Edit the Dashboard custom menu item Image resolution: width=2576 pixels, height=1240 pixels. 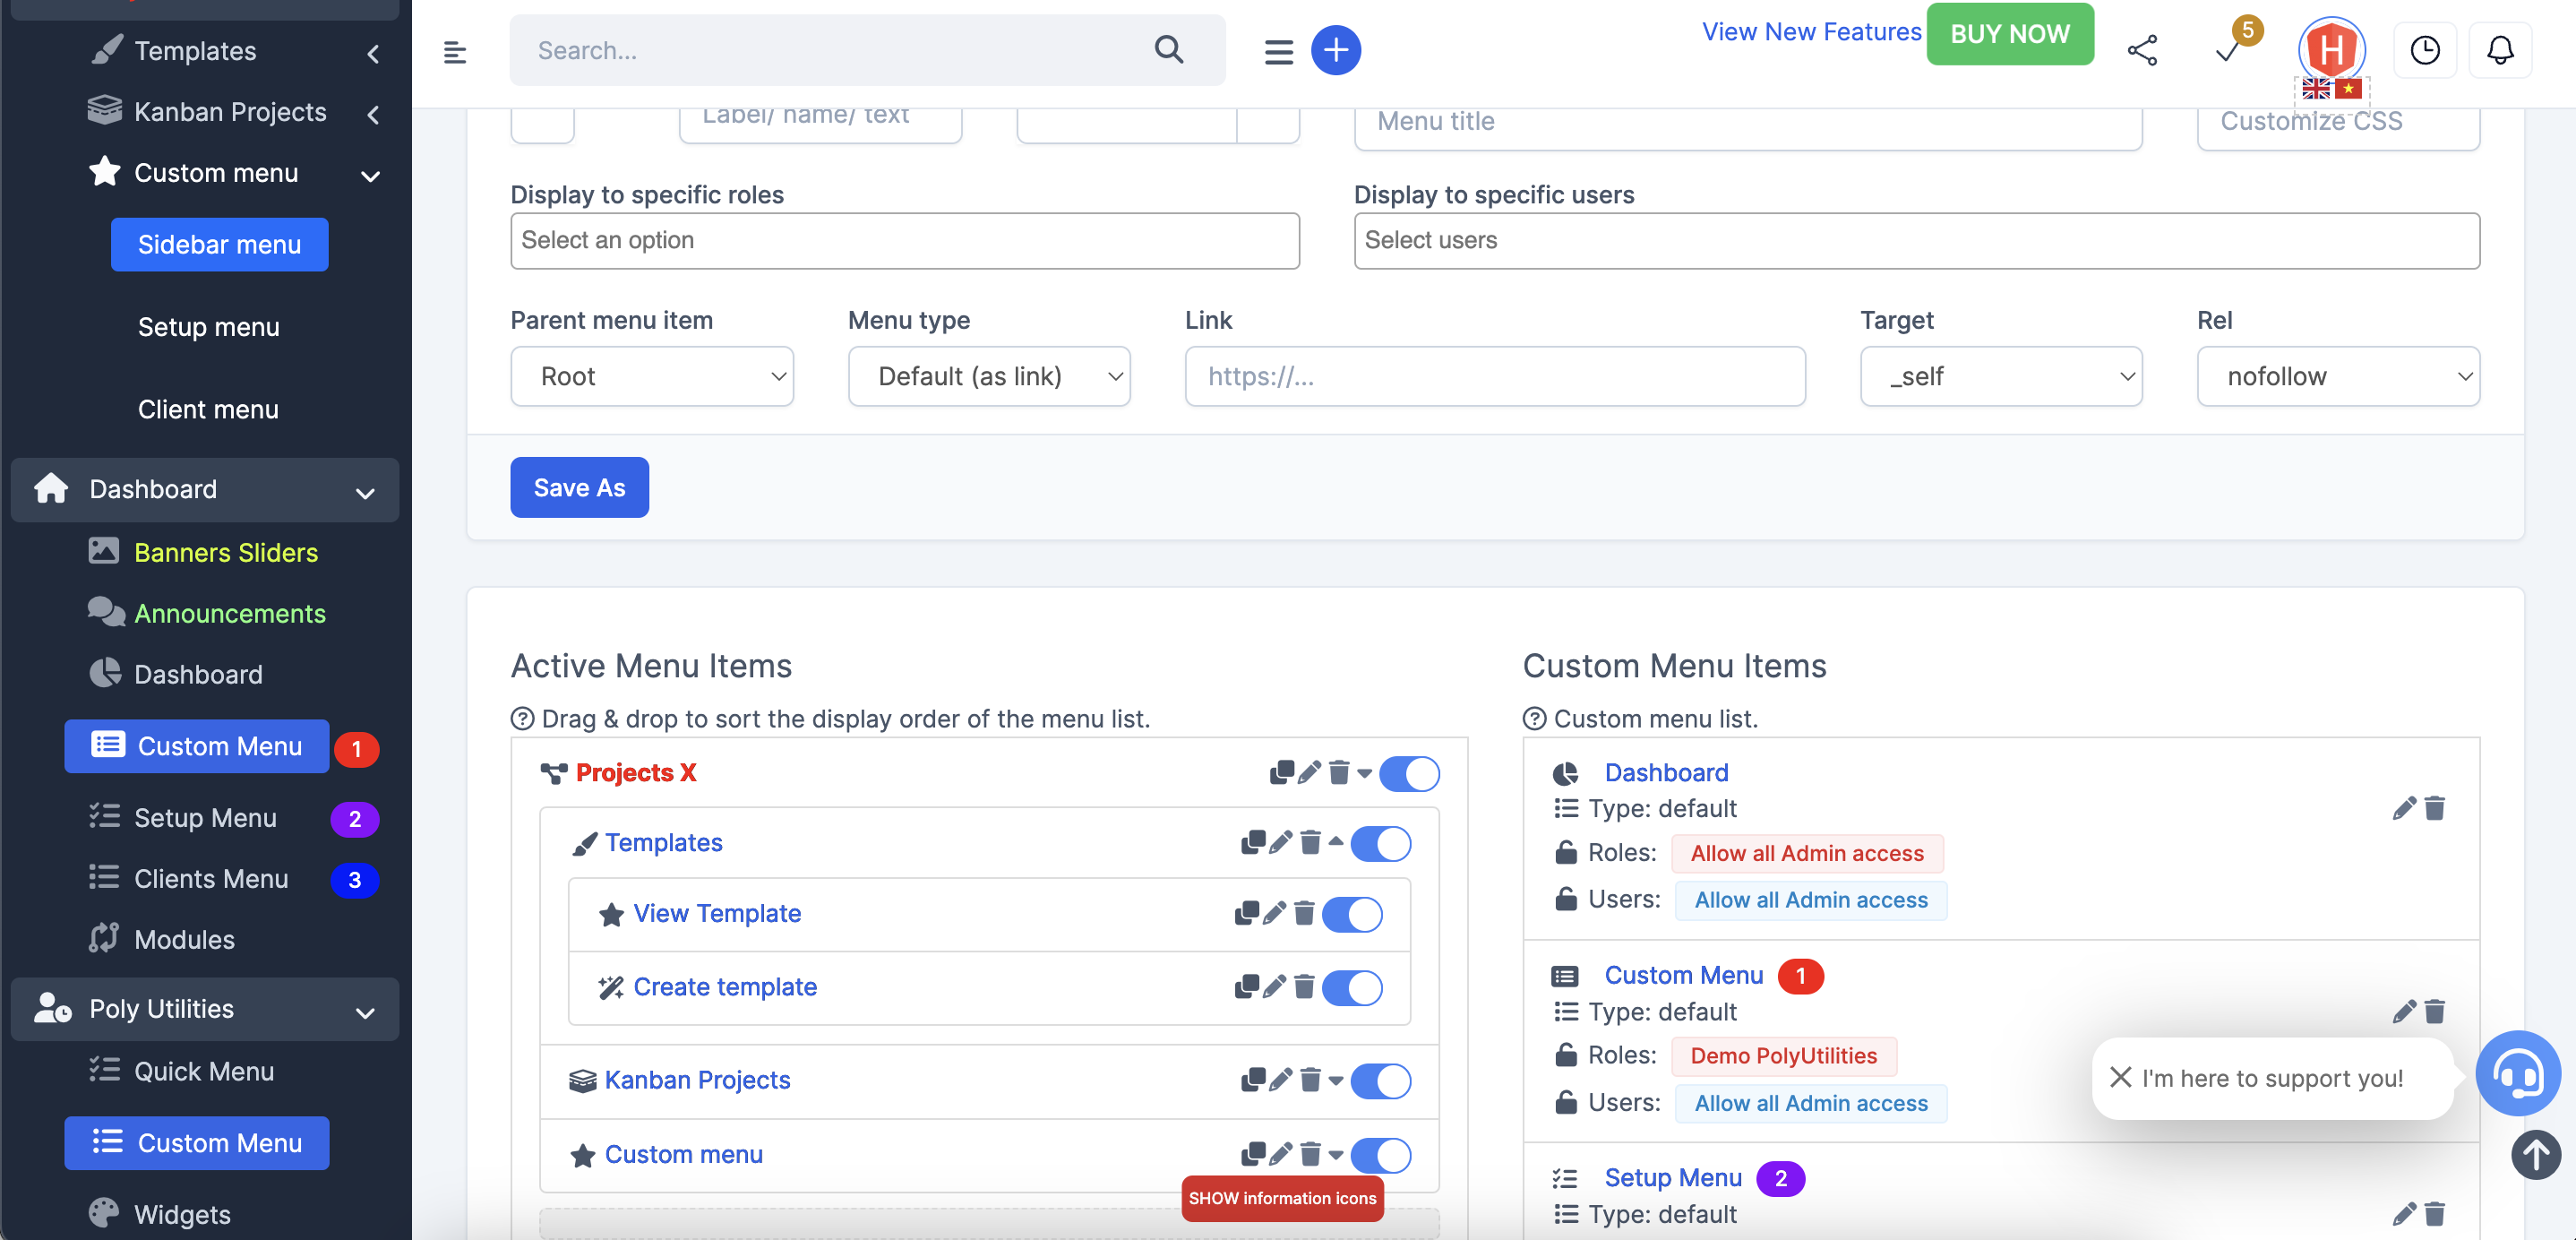coord(2403,808)
